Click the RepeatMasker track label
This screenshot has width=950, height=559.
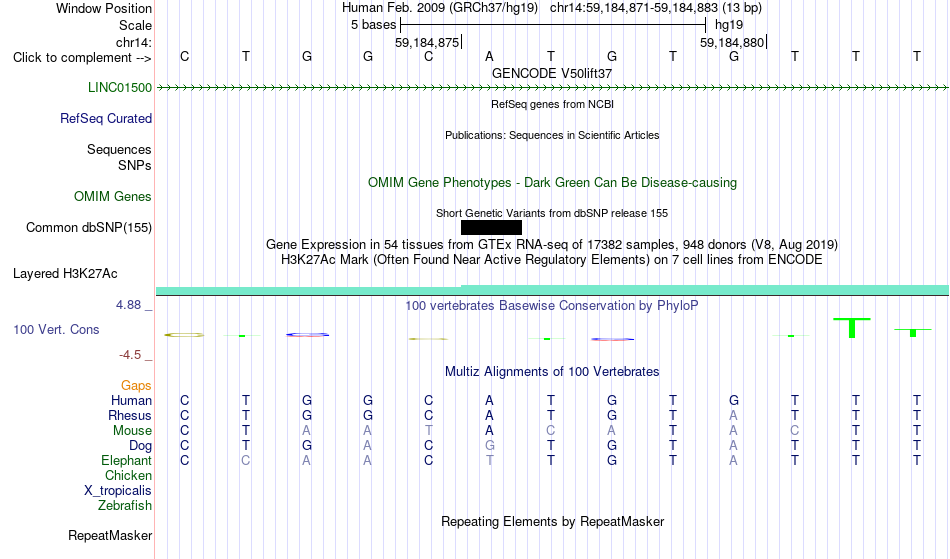[x=110, y=535]
